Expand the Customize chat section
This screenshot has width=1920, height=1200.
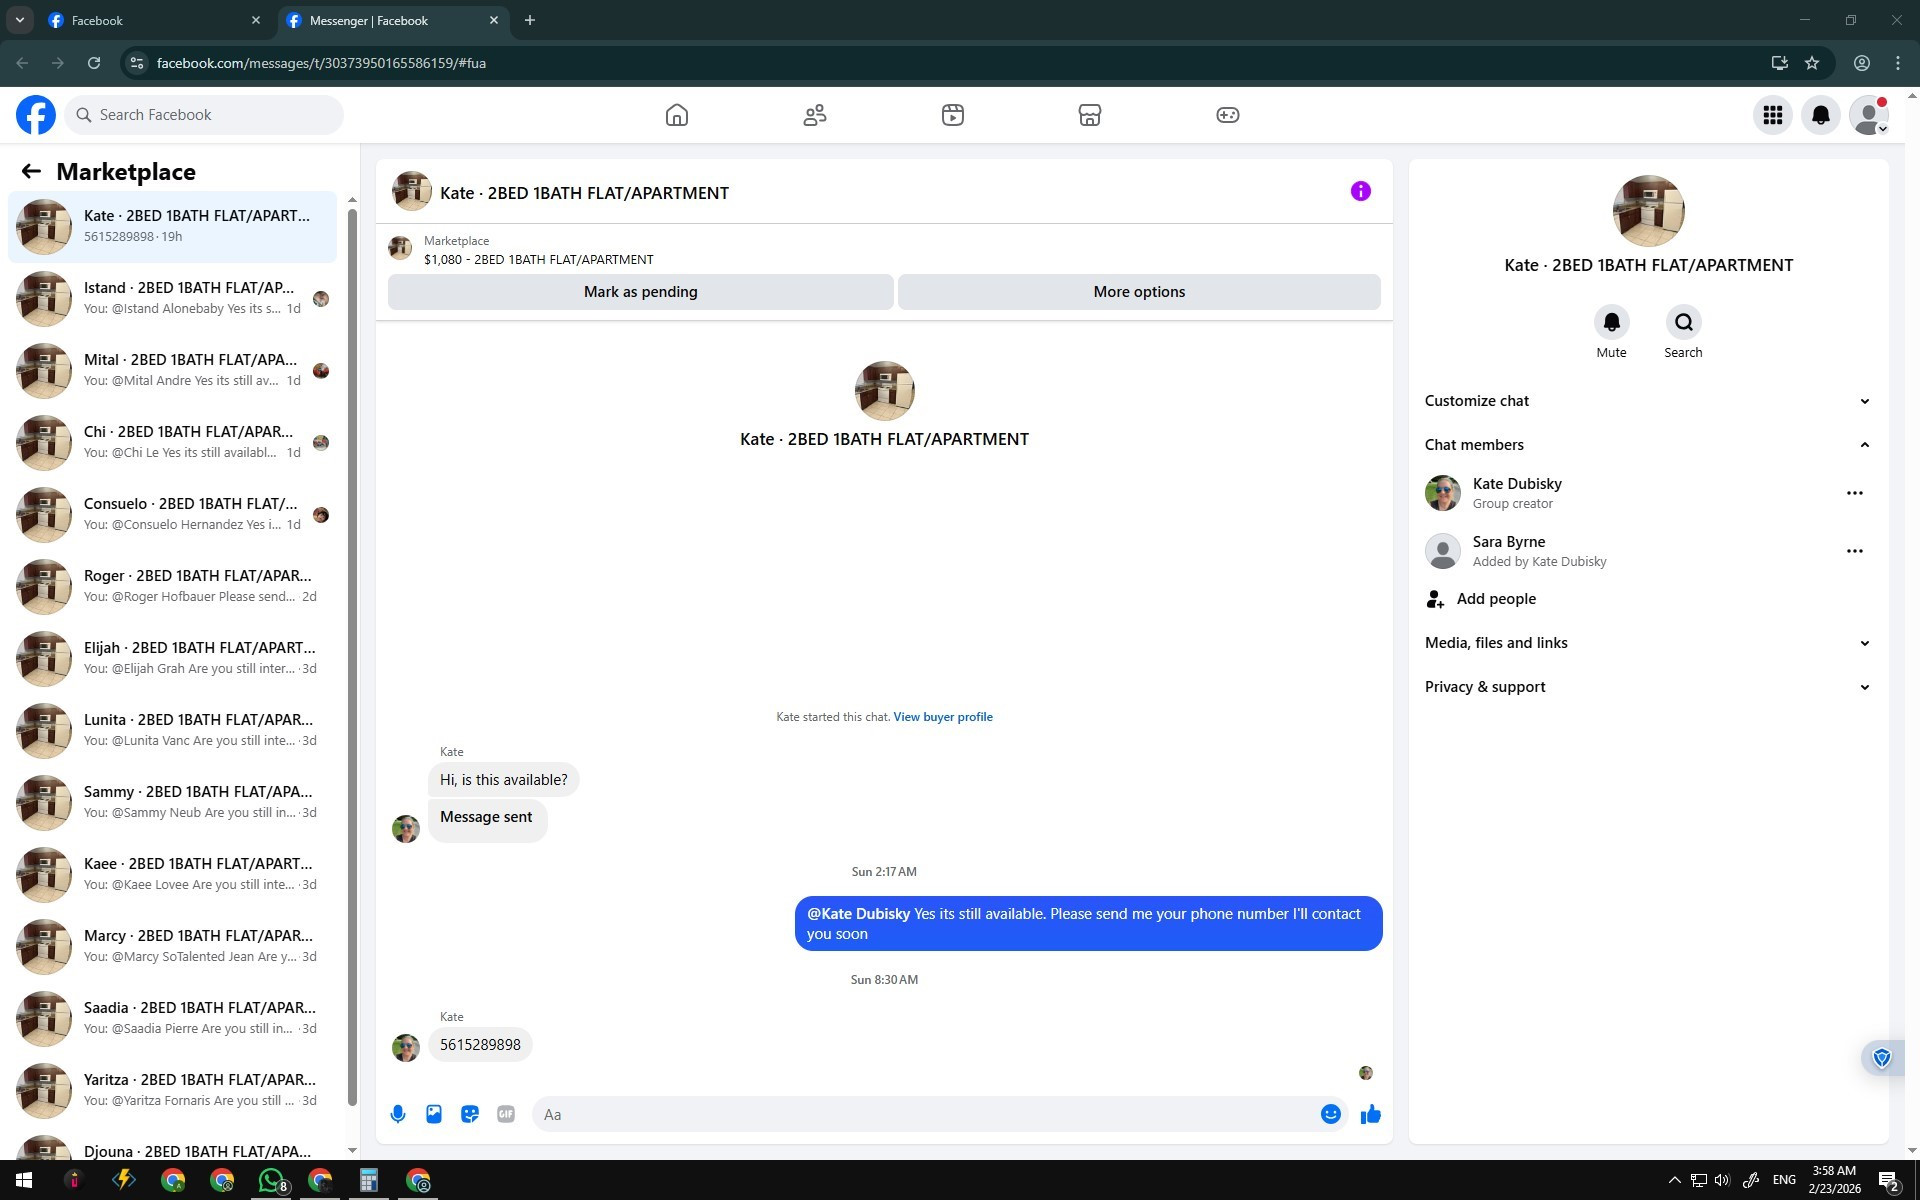[1649, 401]
